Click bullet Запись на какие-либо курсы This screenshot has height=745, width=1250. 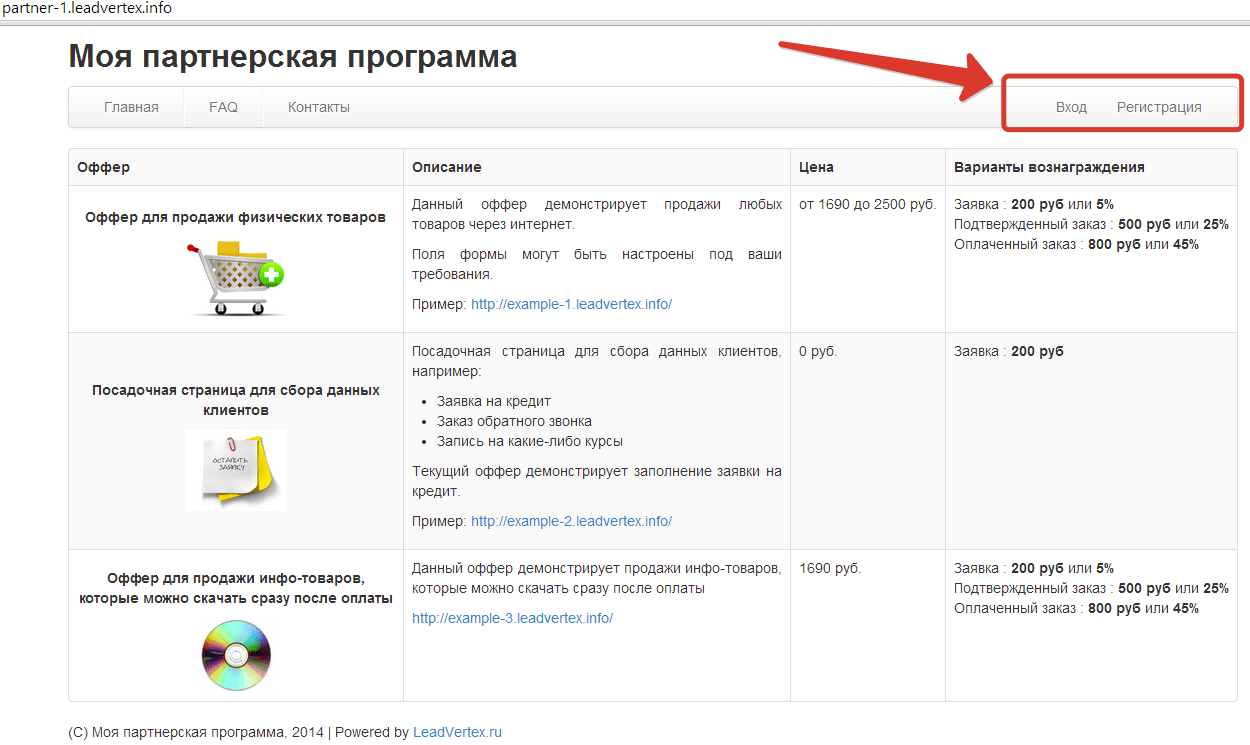(530, 441)
